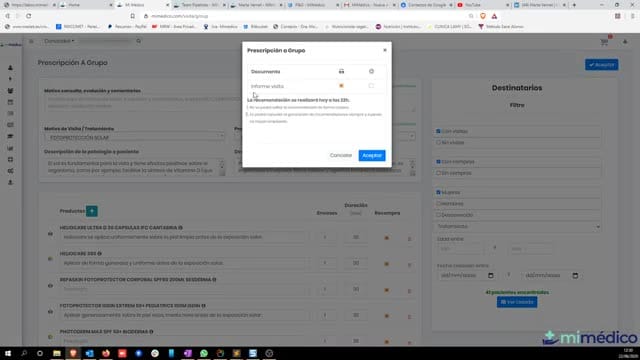Click the circular icon in the Documento header row
Screen dimensions: 640x360
coord(371,71)
